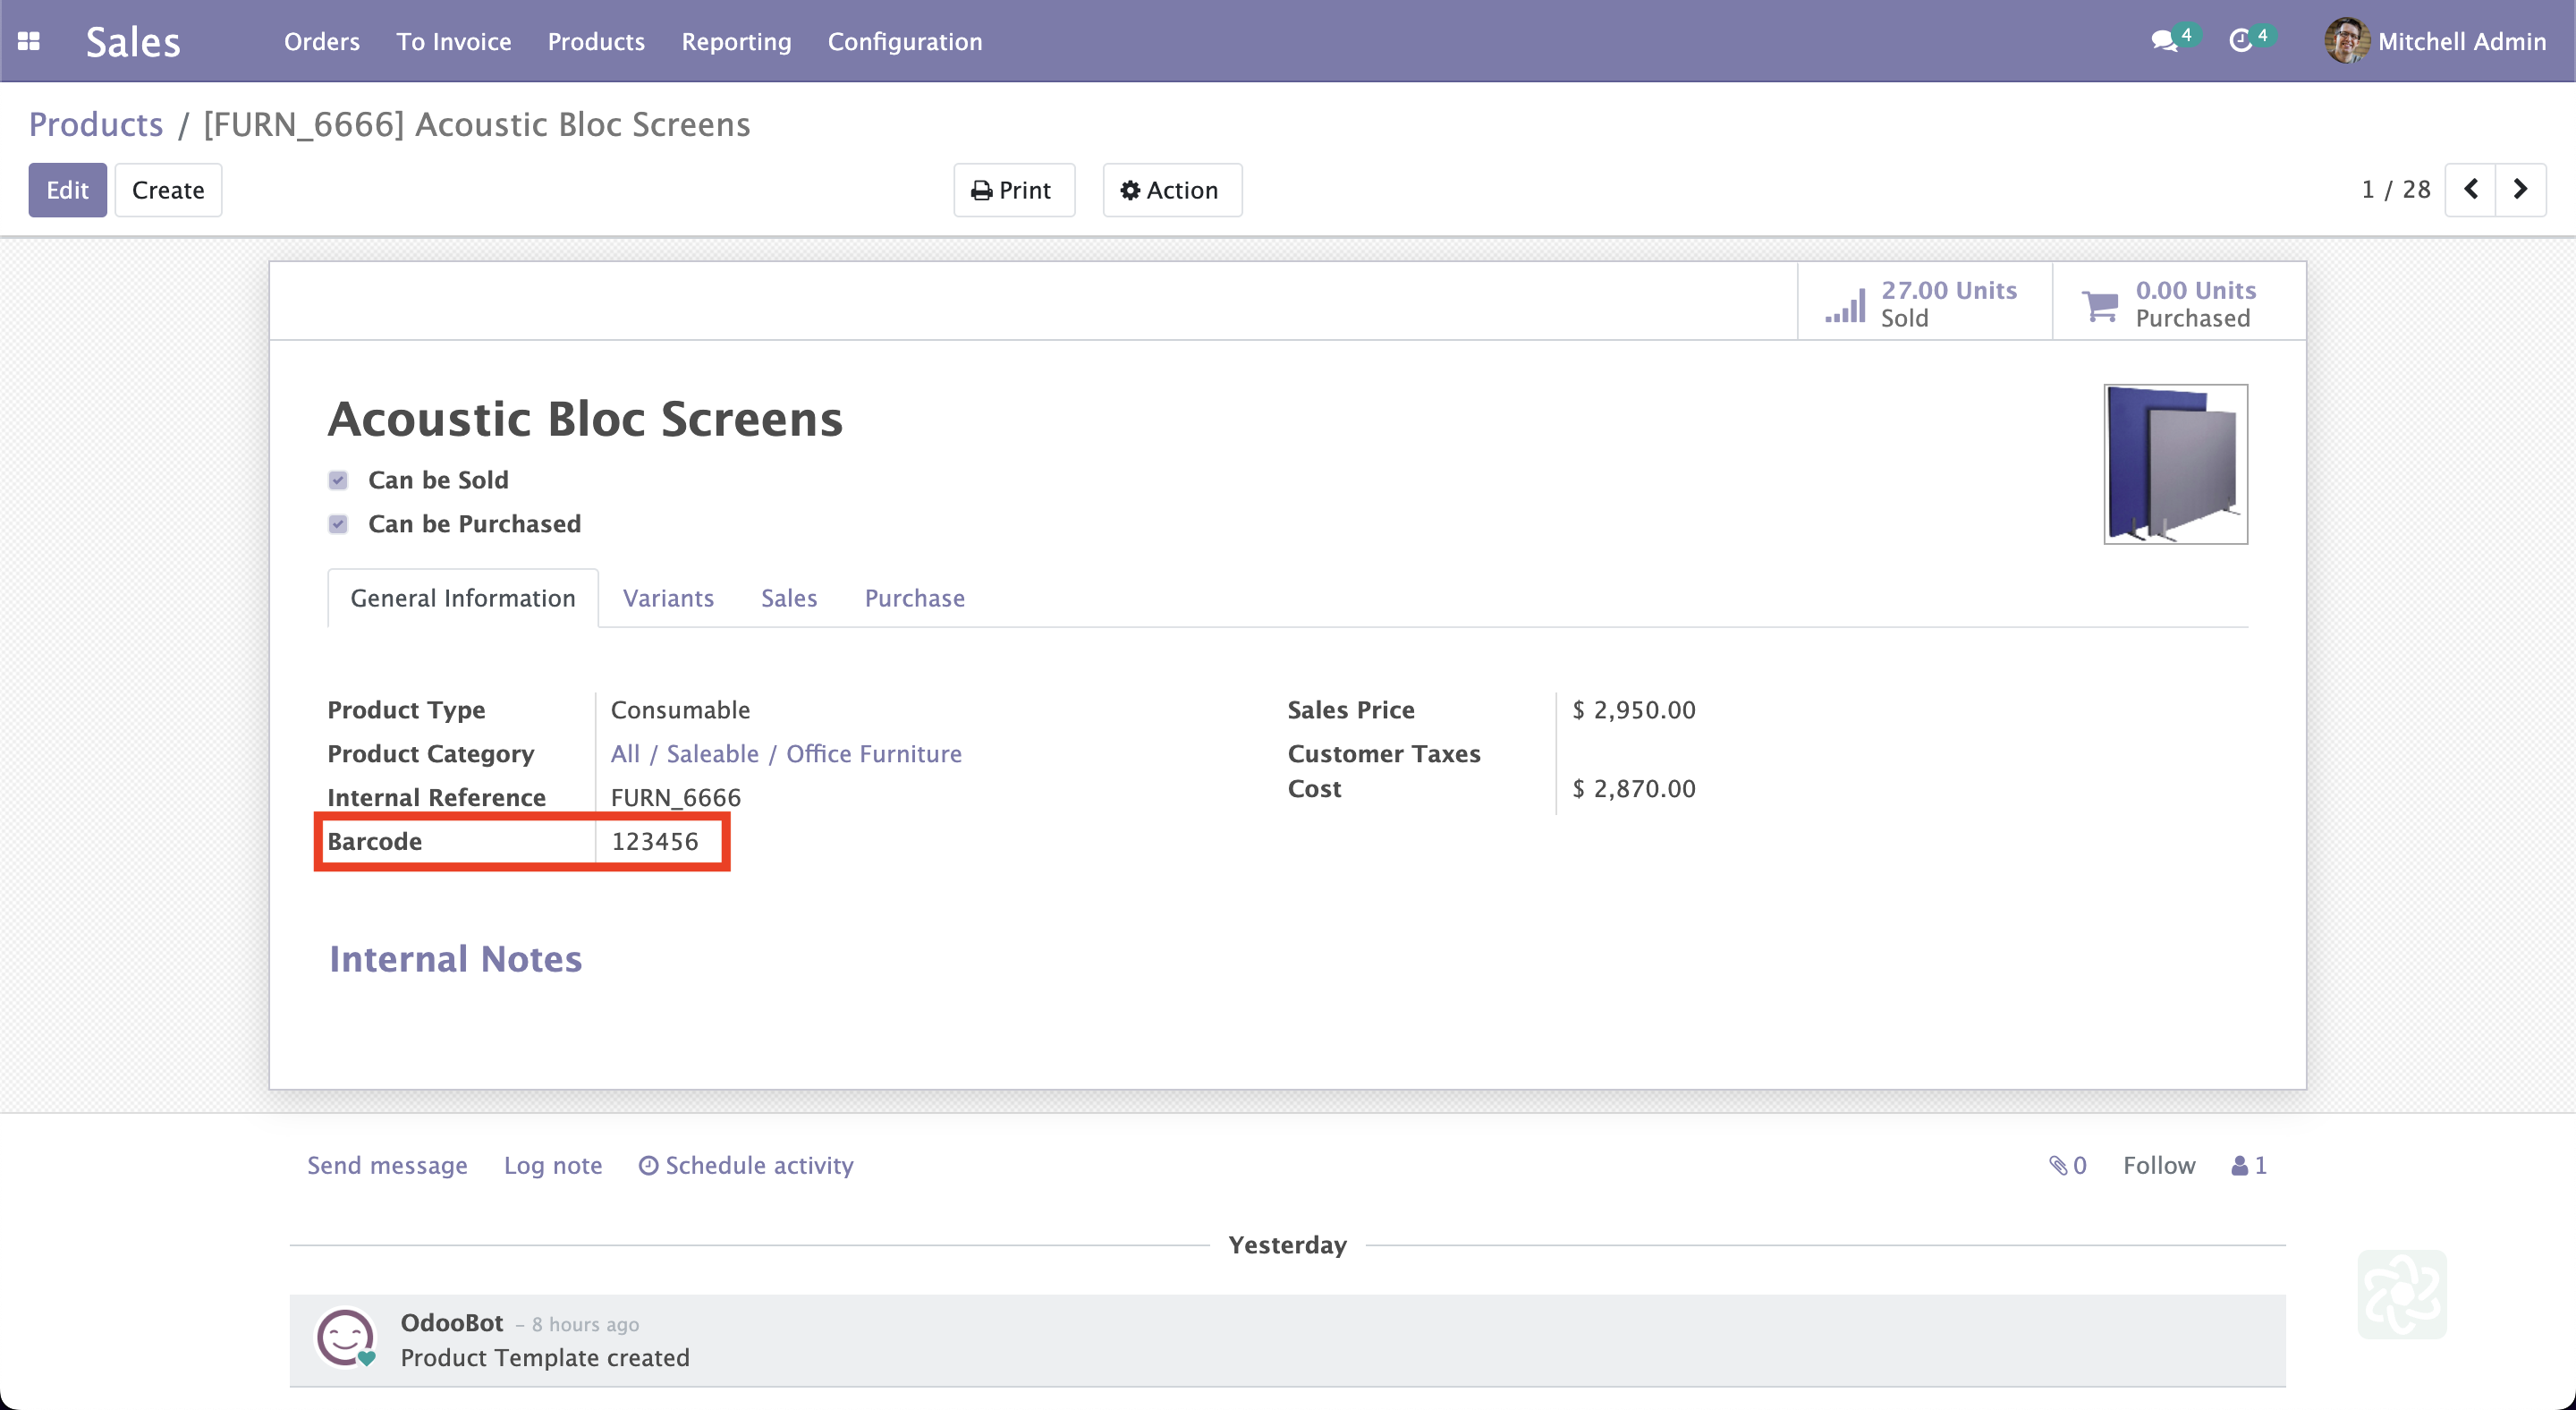Go to the next product record
This screenshot has height=1410, width=2576.
pyautogui.click(x=2520, y=189)
